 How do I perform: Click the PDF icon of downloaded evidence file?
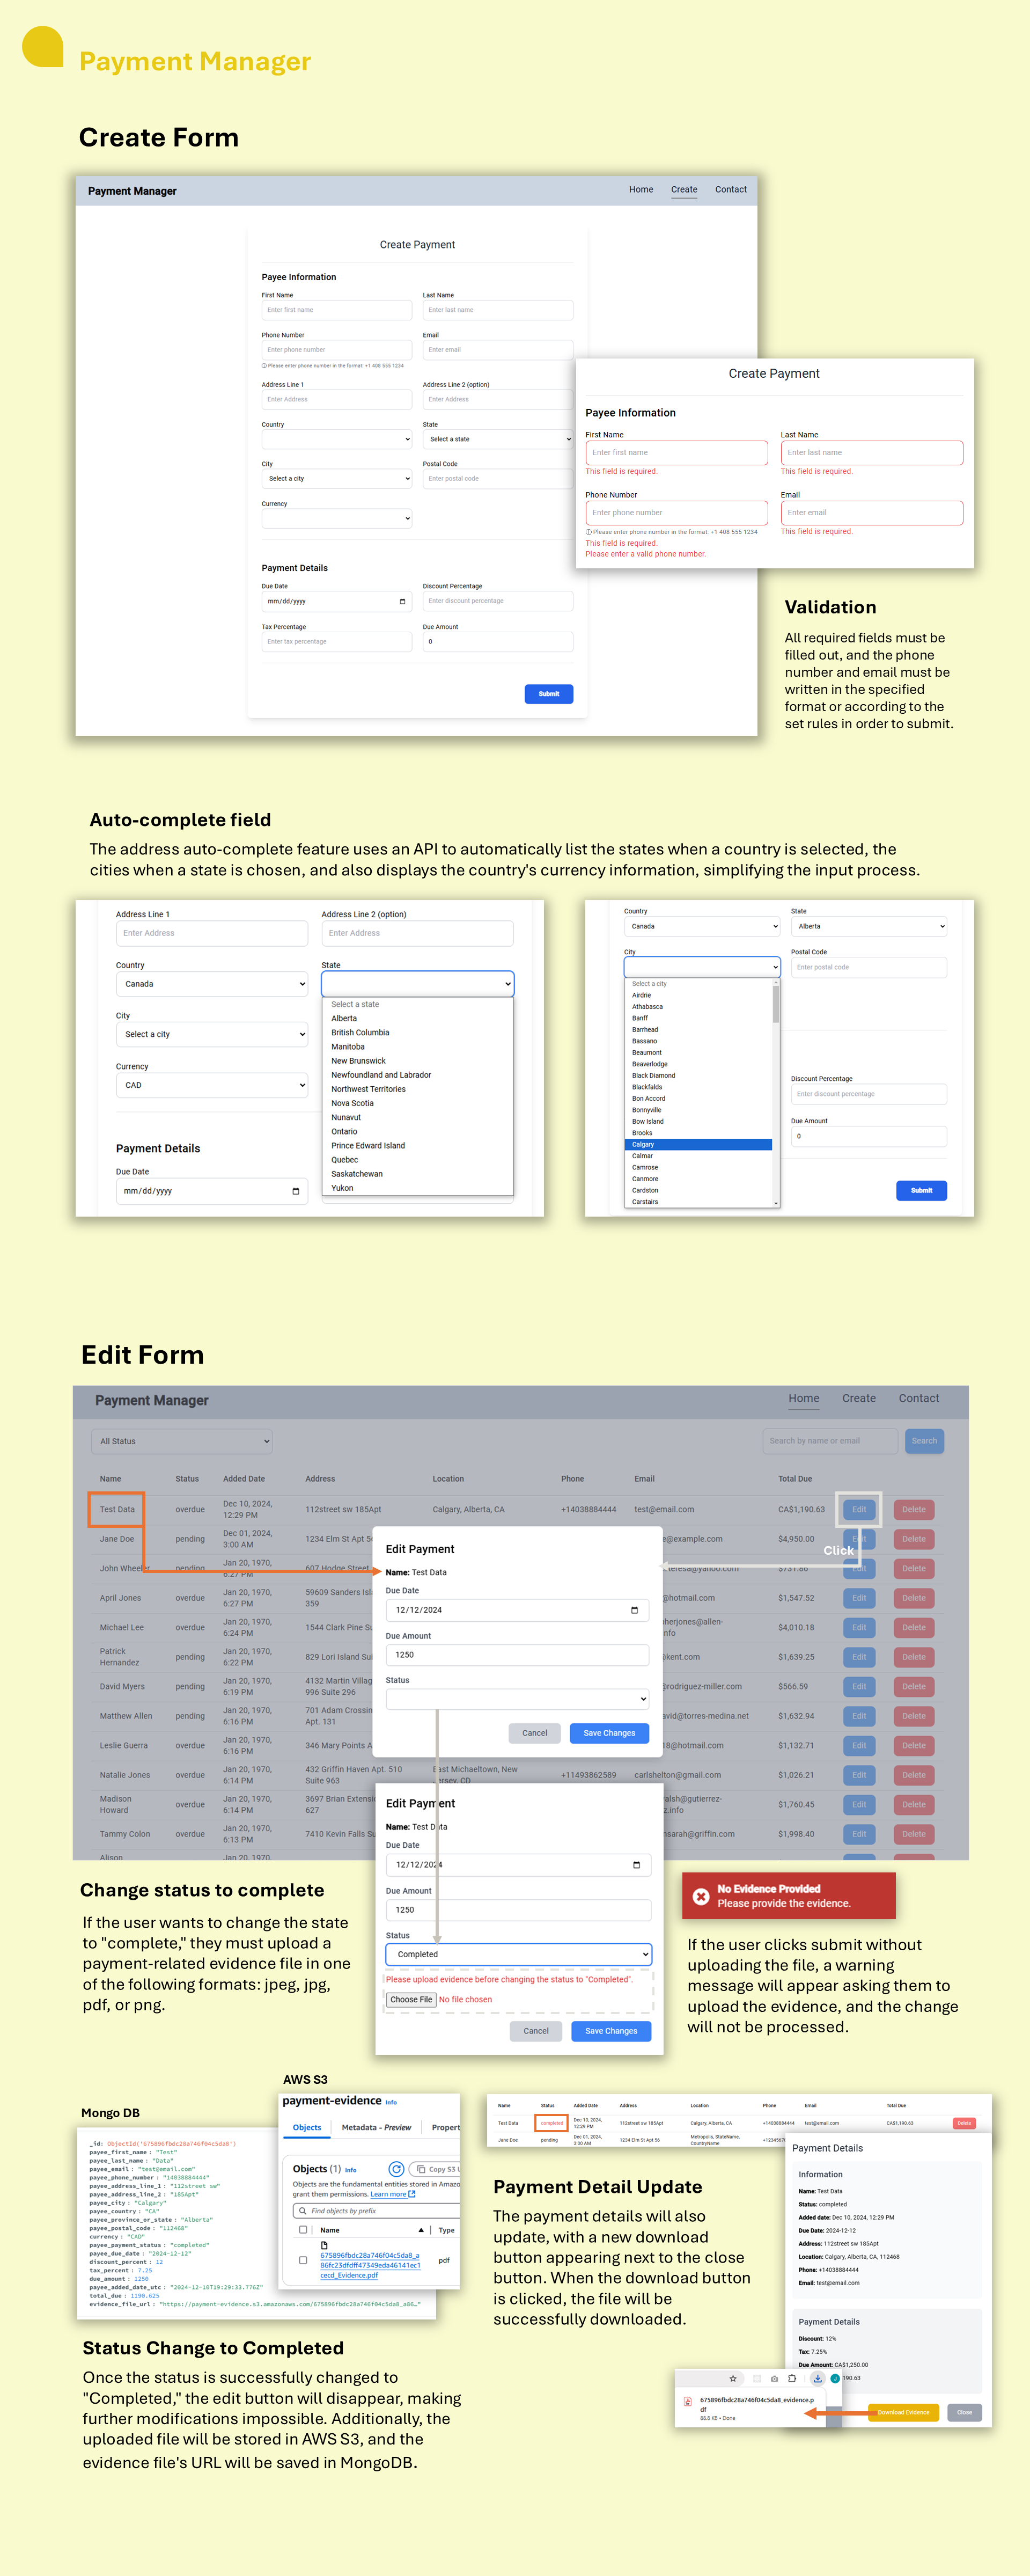coord(688,2401)
